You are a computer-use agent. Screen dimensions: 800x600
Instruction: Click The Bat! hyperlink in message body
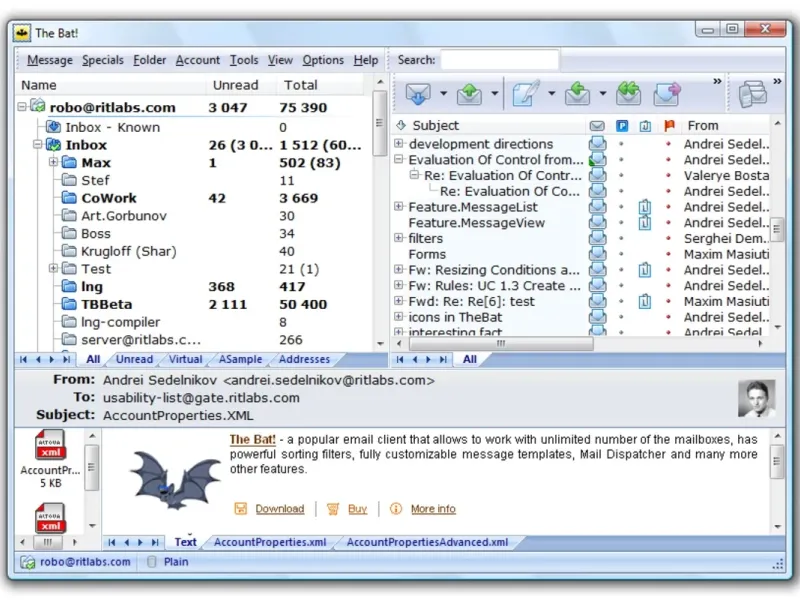point(252,439)
